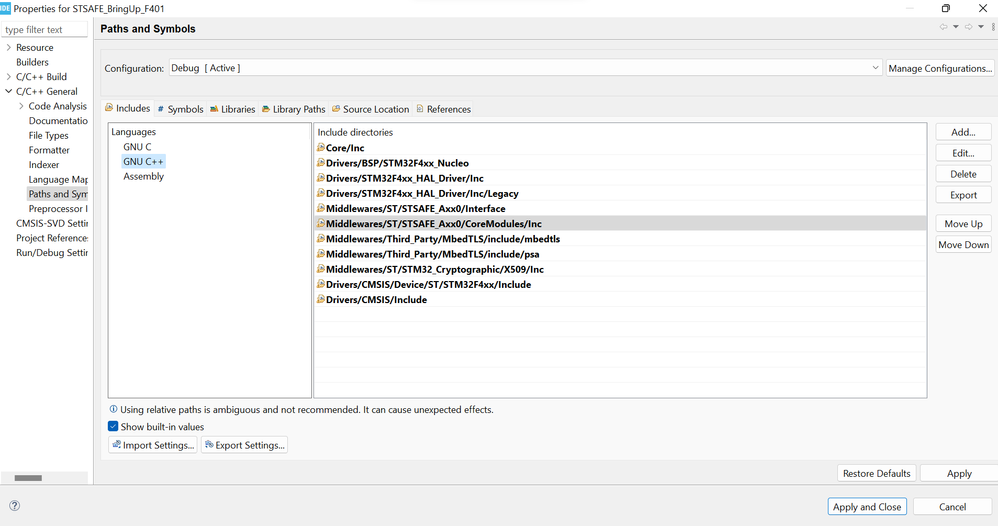Image resolution: width=998 pixels, height=526 pixels.
Task: Click the folder icon beside Drivers/BSP/STM32F4xx_Nucleo
Action: tap(321, 162)
